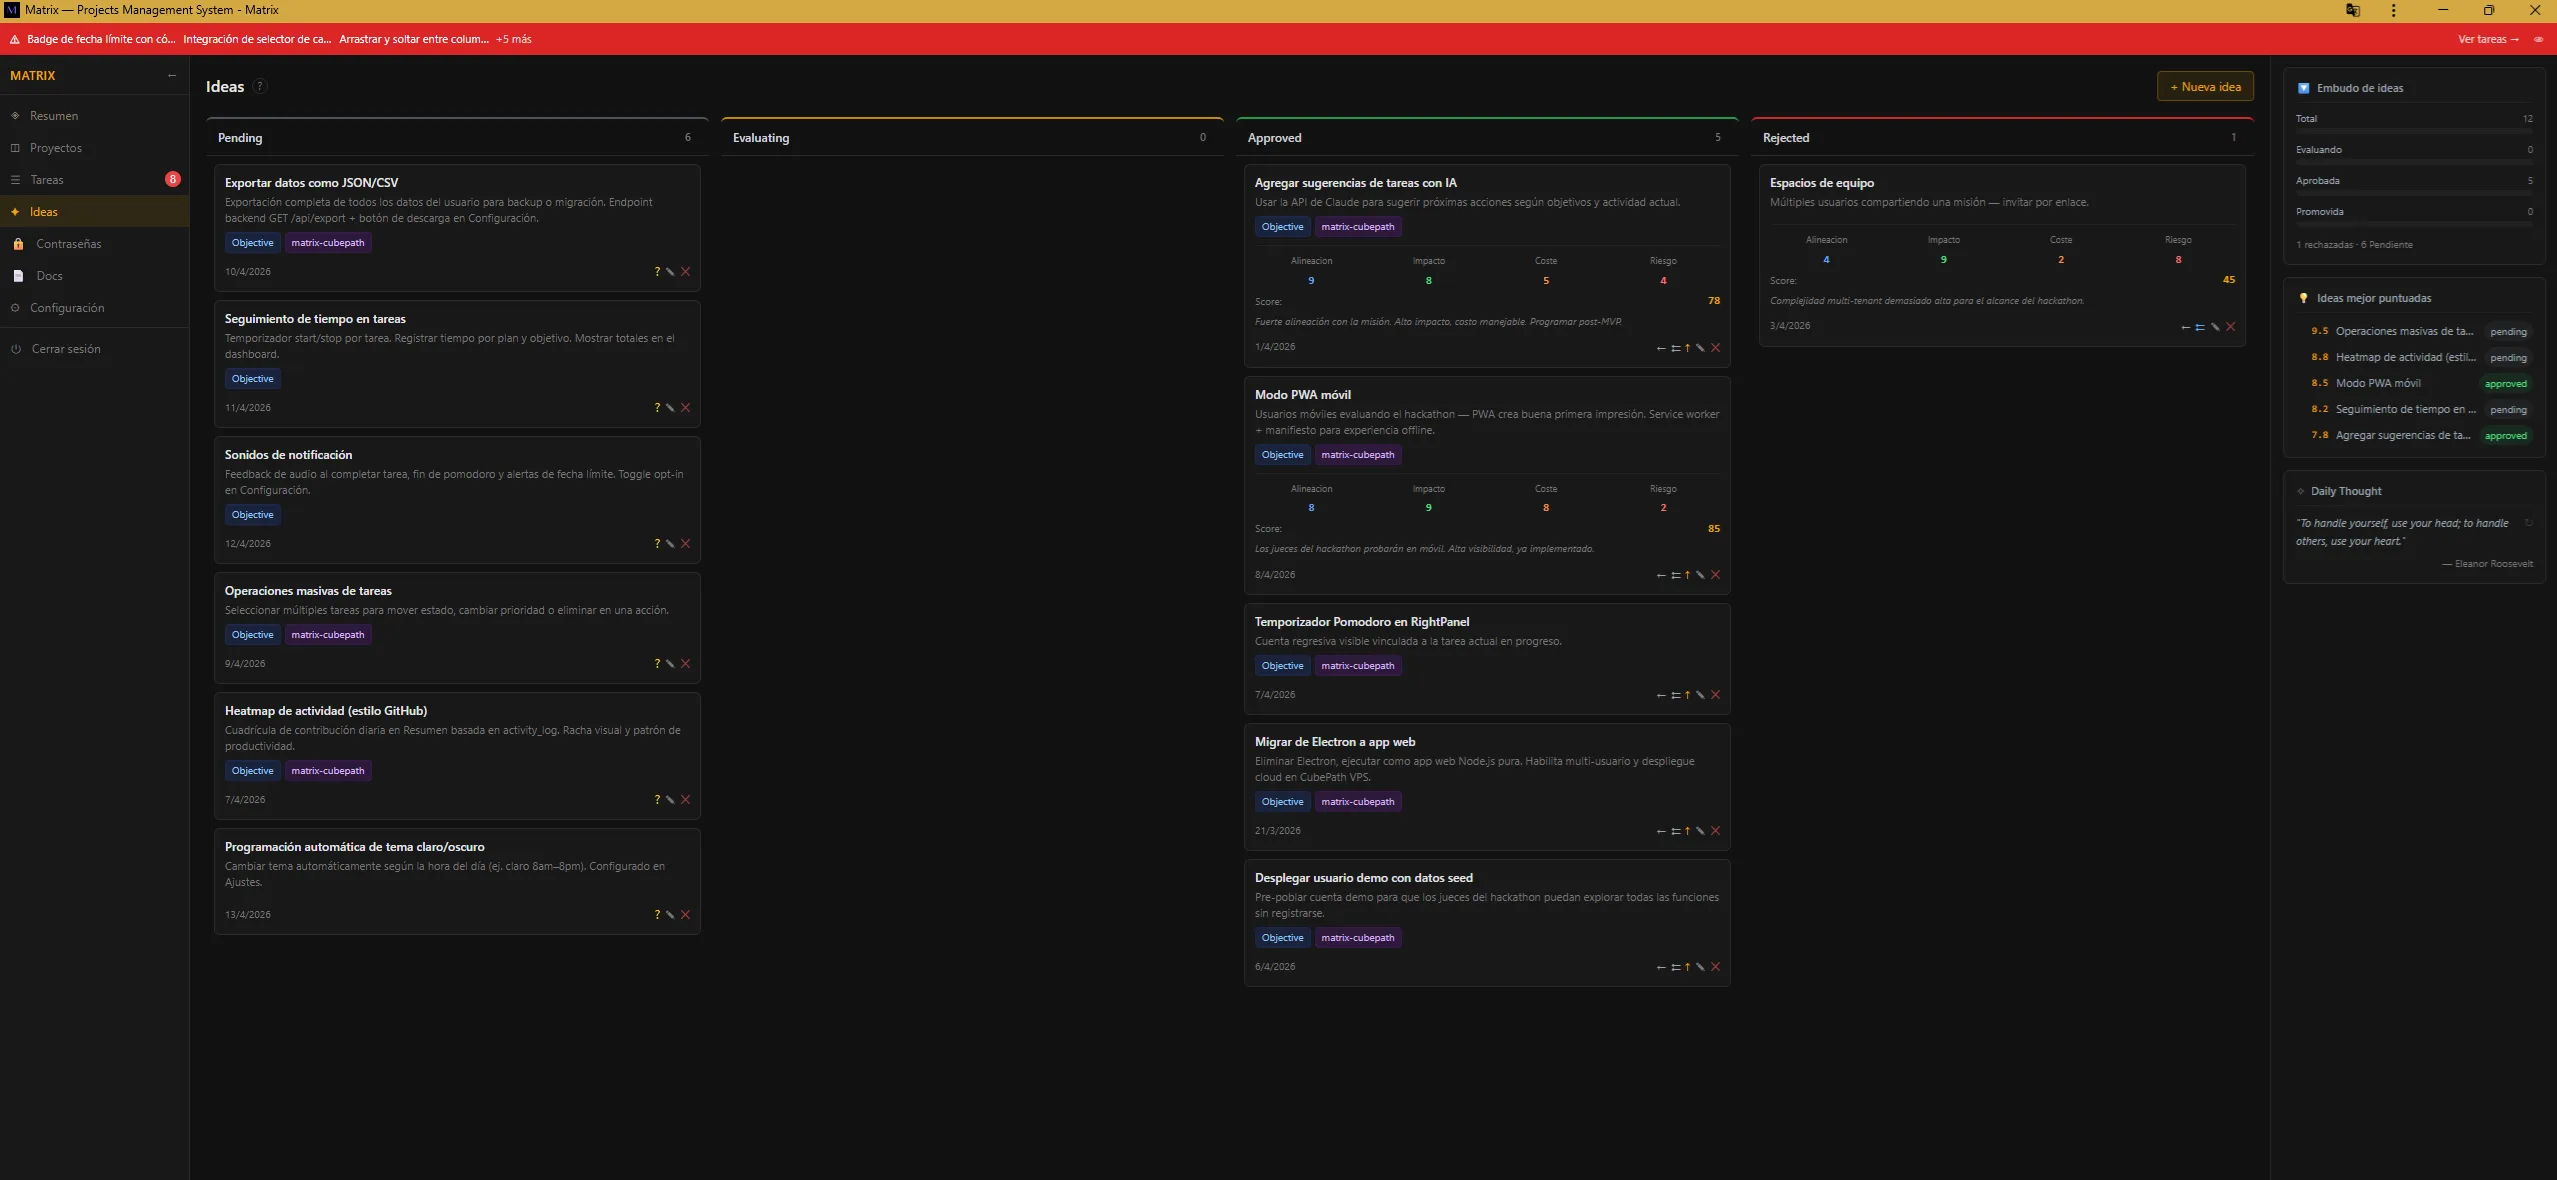Toggle Contraseñas lock entry in sidebar
Viewport: 2557px width, 1180px height.
coord(69,243)
